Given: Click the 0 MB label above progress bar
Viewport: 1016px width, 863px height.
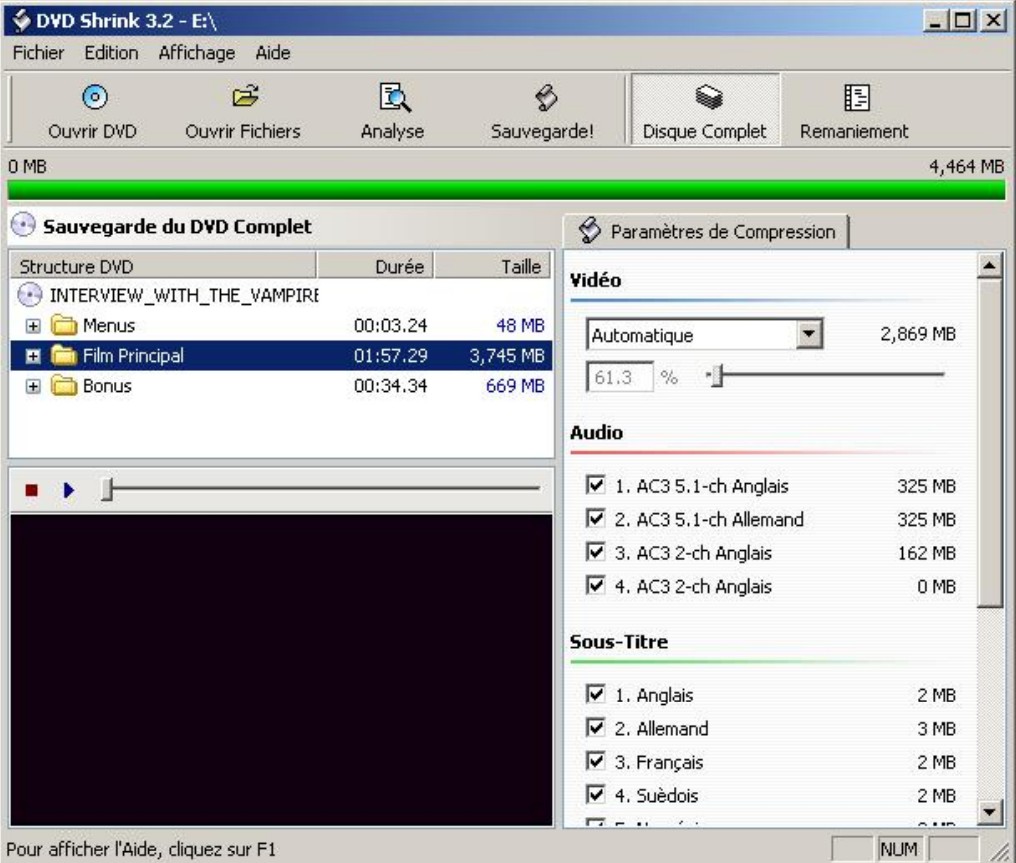Looking at the screenshot, I should [27, 167].
